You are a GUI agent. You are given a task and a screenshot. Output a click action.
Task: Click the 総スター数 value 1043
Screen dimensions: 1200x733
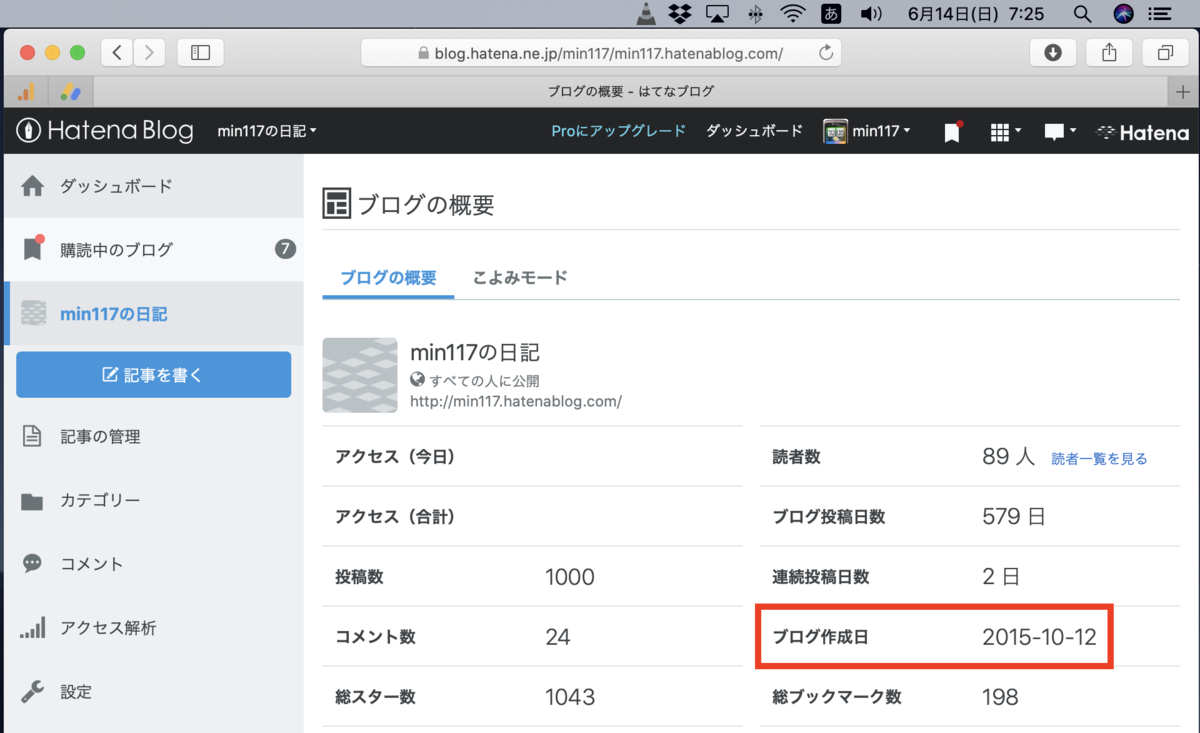(x=570, y=697)
